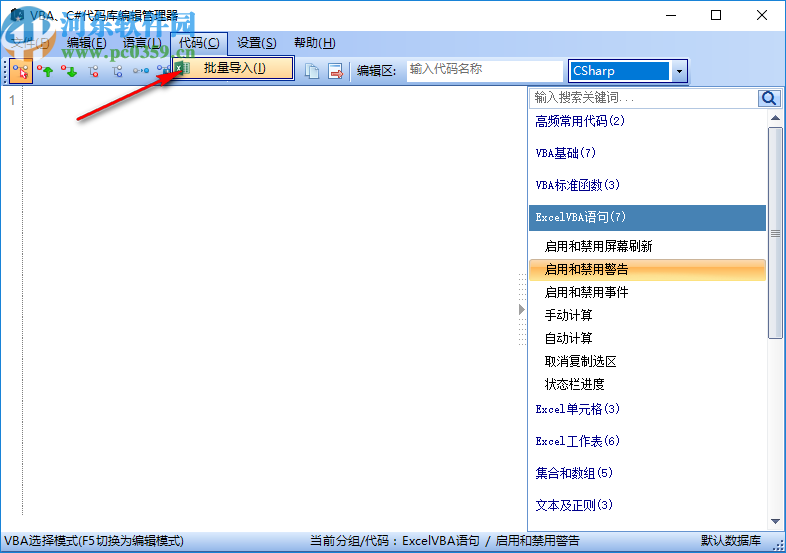Viewport: 786px width, 553px height.
Task: Click the 当前分组/代码 status bar text
Action: [444, 541]
